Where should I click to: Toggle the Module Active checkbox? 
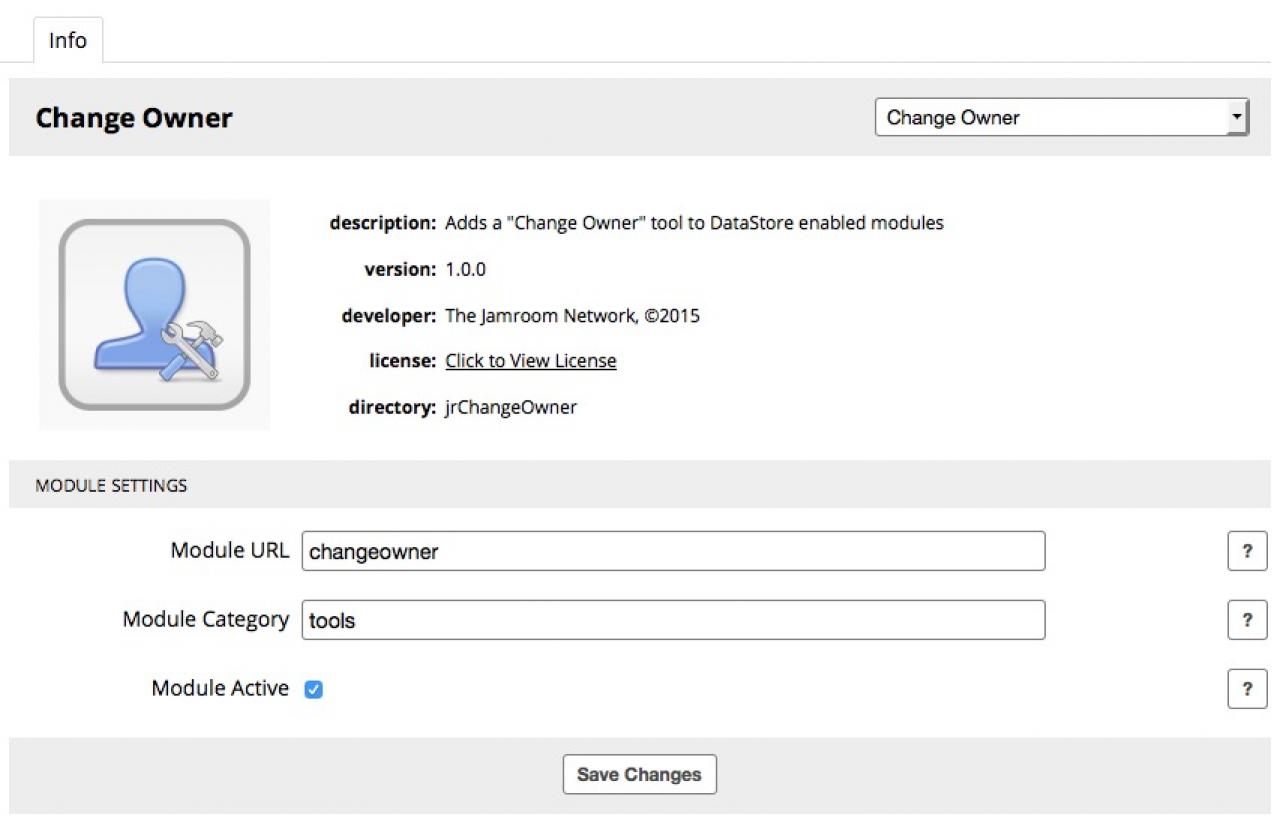tap(313, 689)
